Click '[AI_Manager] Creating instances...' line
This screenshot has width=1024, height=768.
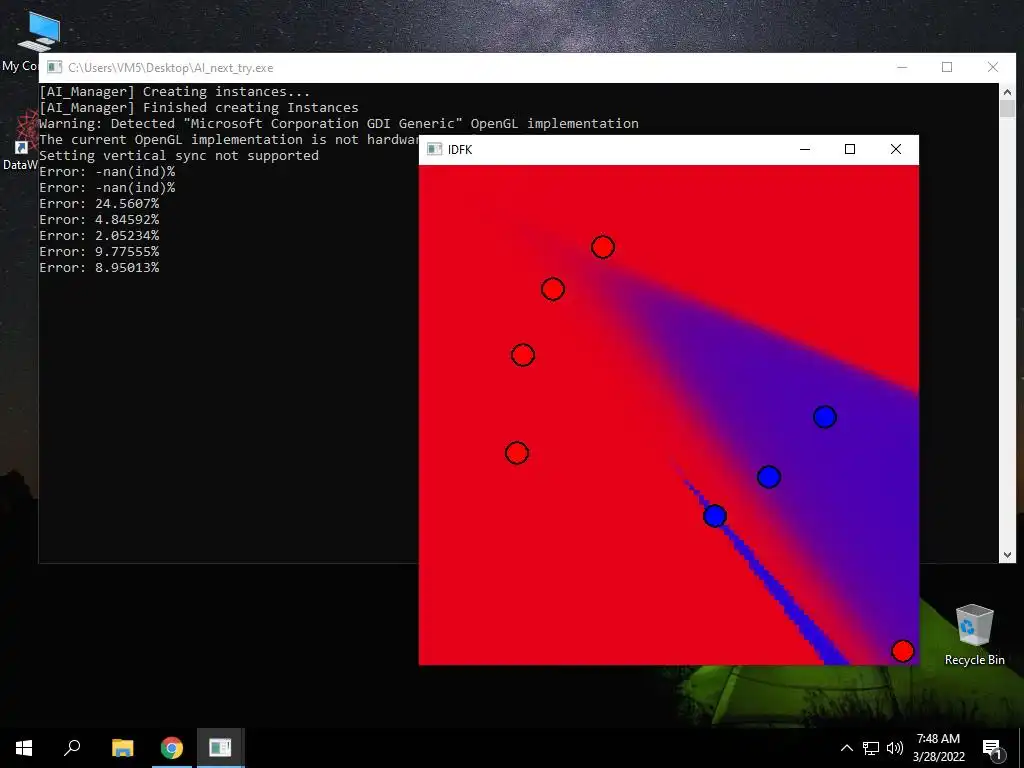pos(174,91)
